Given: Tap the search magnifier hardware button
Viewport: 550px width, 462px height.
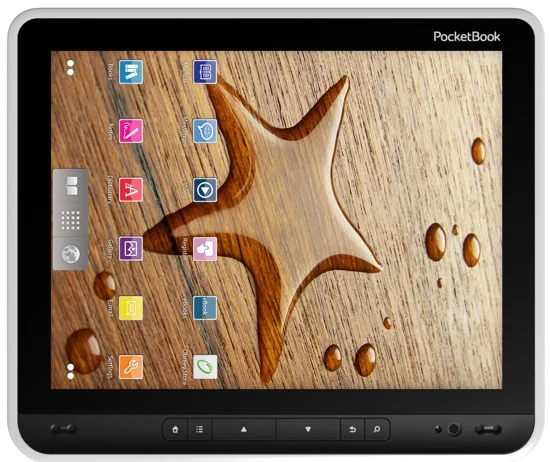Looking at the screenshot, I should [377, 429].
